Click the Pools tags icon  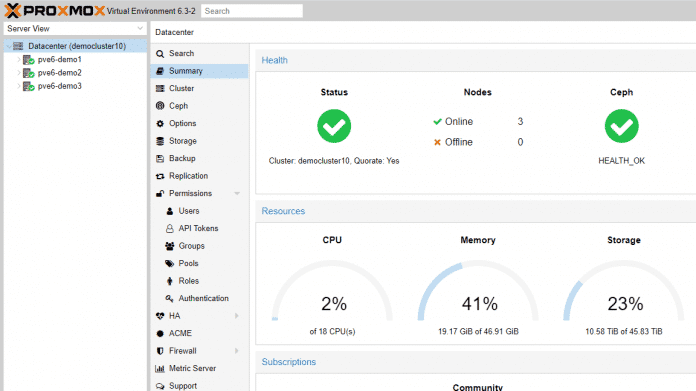click(x=170, y=264)
